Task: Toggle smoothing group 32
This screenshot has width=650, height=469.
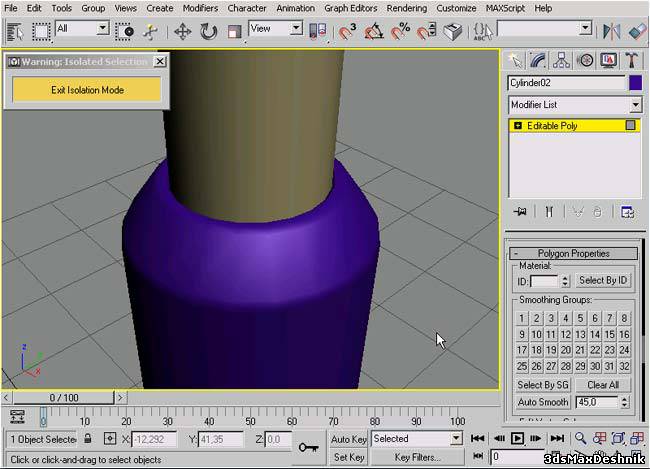Action: [x=624, y=367]
